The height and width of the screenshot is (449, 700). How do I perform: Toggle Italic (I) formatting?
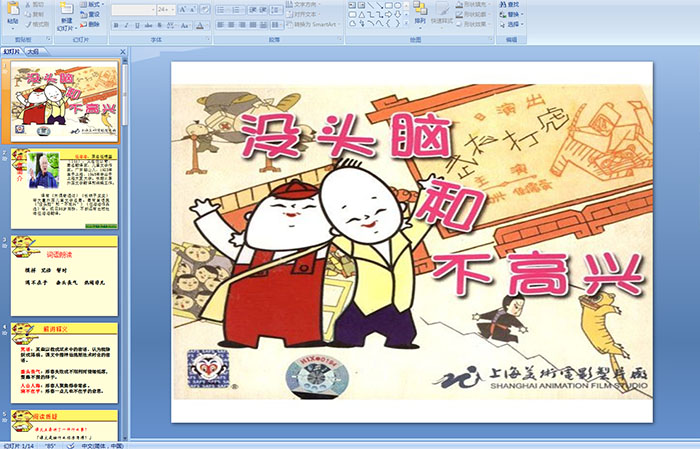pos(126,25)
